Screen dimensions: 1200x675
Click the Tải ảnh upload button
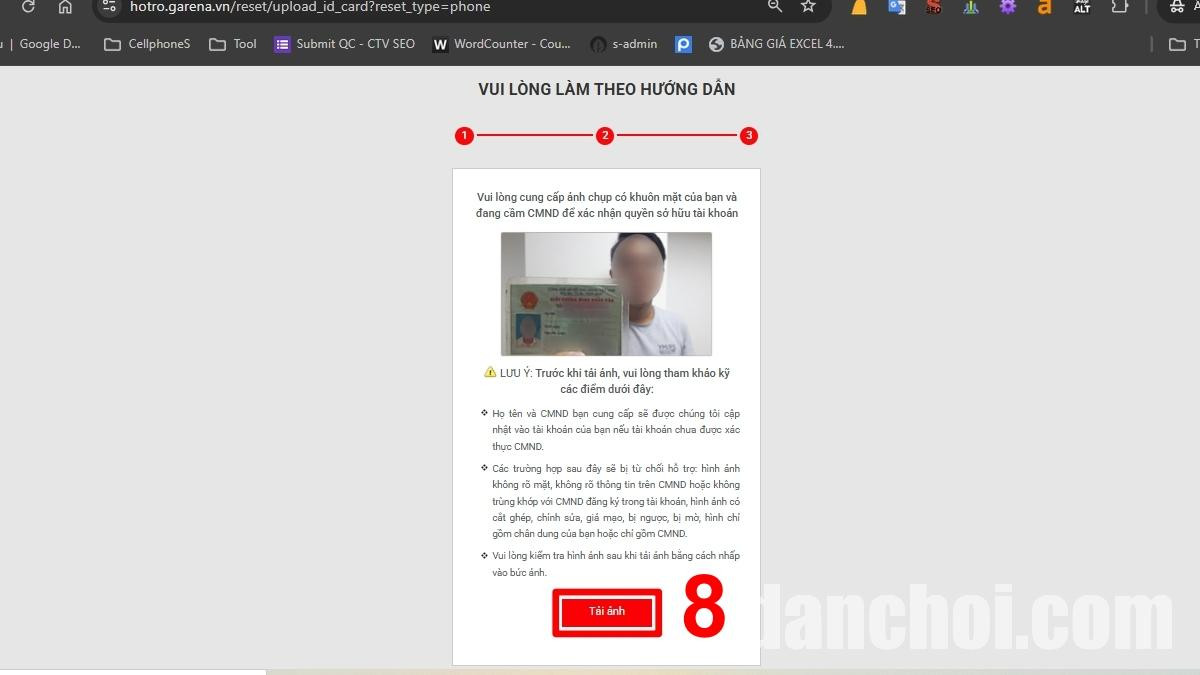[606, 612]
